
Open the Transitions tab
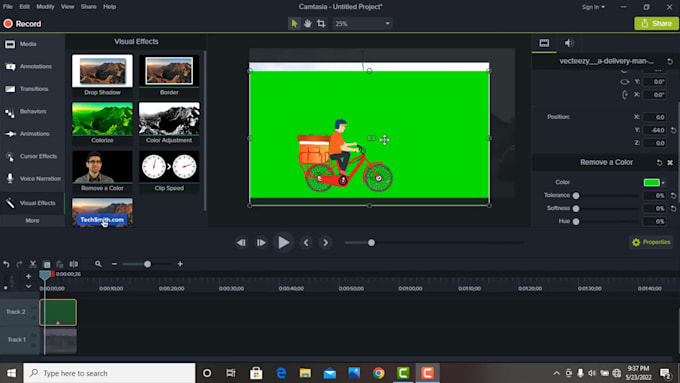tap(32, 89)
